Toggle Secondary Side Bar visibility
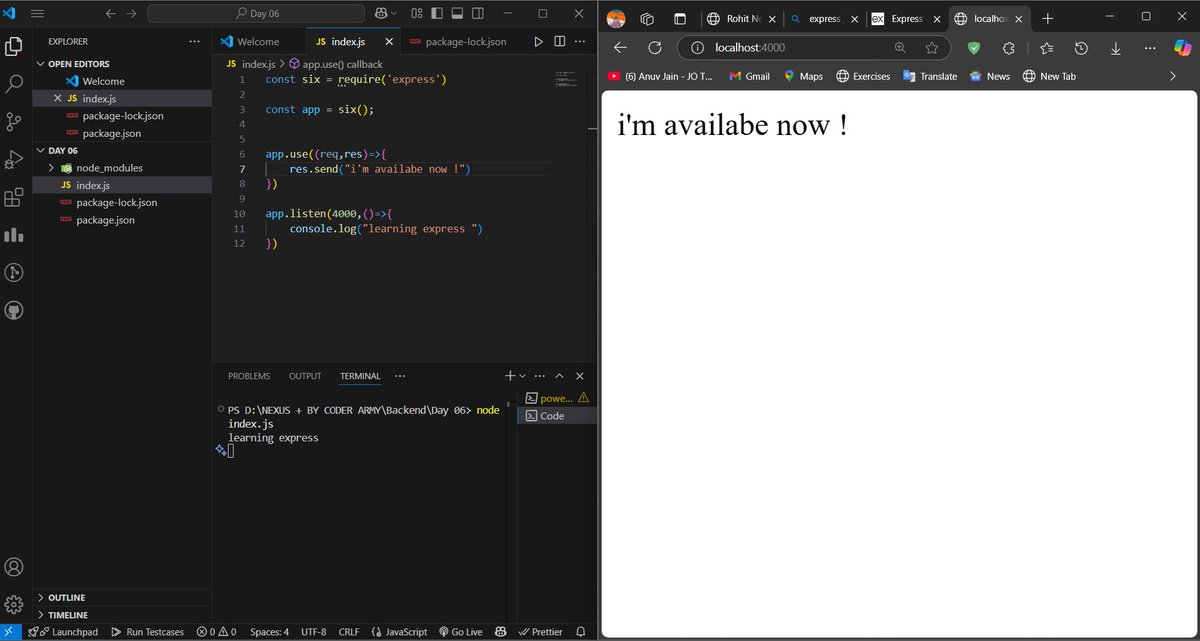The height and width of the screenshot is (641, 1200). pyautogui.click(x=478, y=14)
